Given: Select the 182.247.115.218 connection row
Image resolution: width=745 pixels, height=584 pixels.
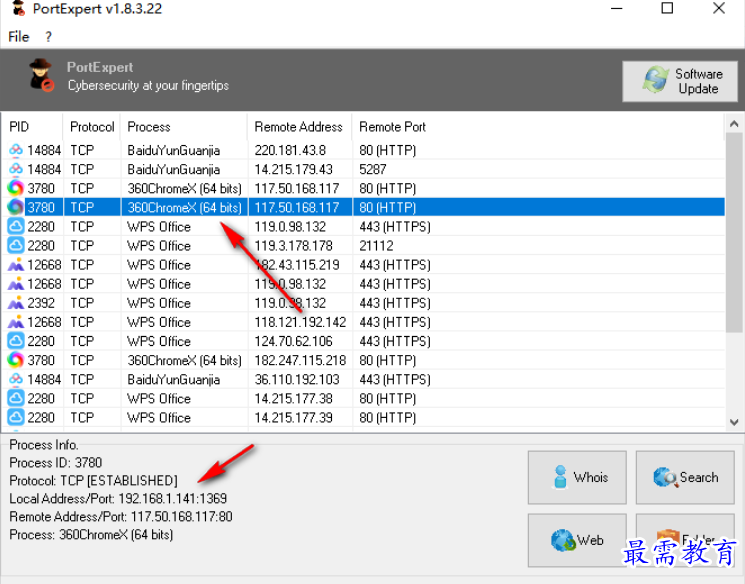Looking at the screenshot, I should point(300,360).
